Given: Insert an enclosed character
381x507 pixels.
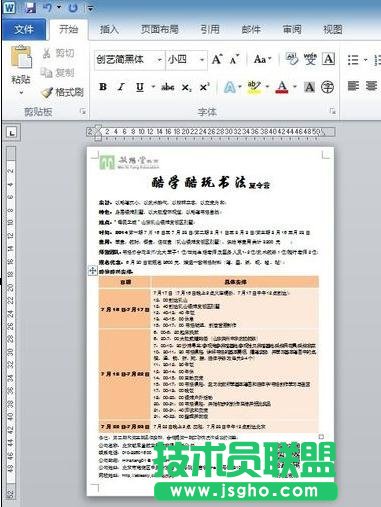Looking at the screenshot, I should pyautogui.click(x=328, y=87).
